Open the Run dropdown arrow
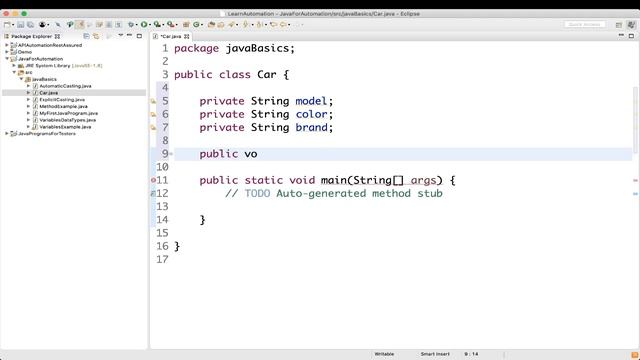This screenshot has height=360, width=640. click(150, 25)
